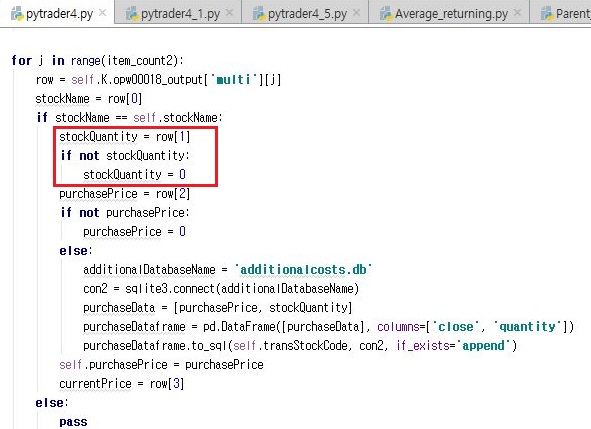
Task: Click the 'quantity' column string
Action: click(527, 326)
